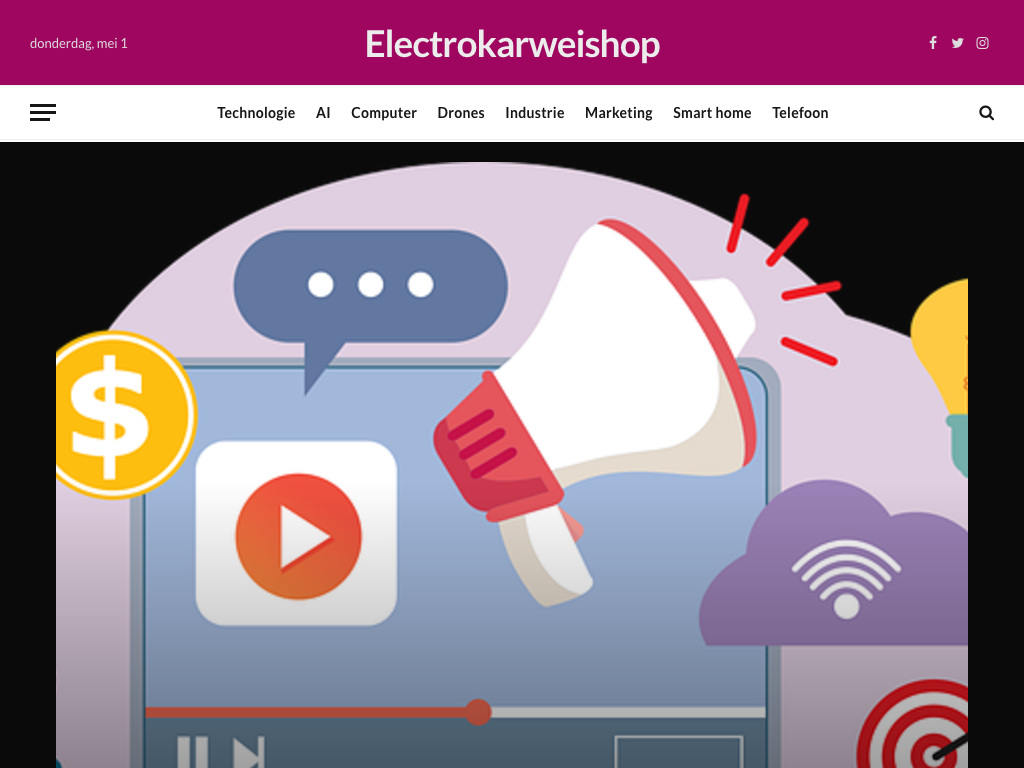Viewport: 1024px width, 768px height.
Task: Open the search magnifier icon
Action: click(986, 113)
